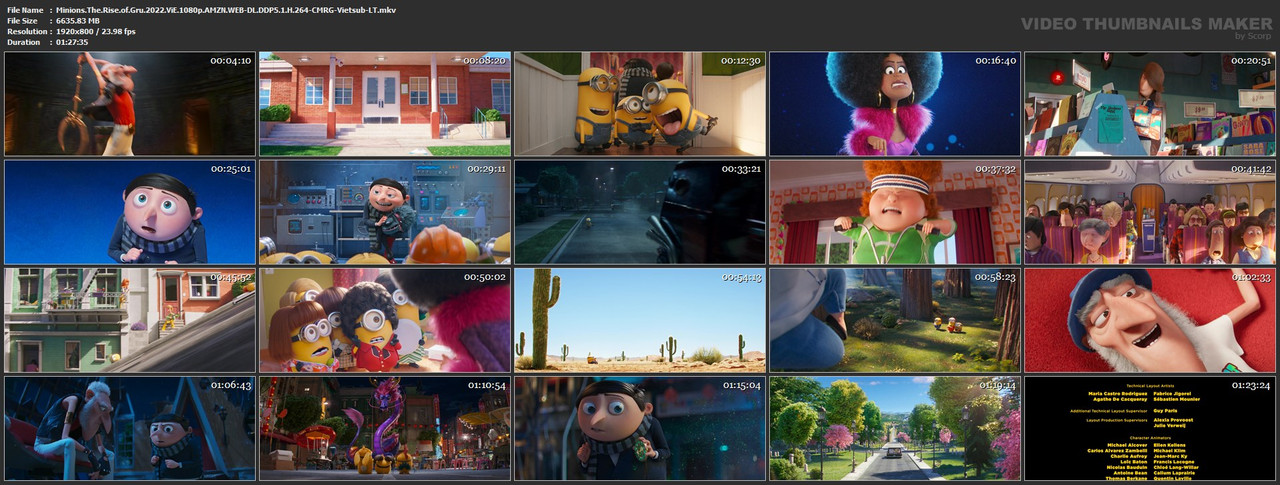Open the desert cactus thumbnail at 00:54:13

click(x=640, y=320)
